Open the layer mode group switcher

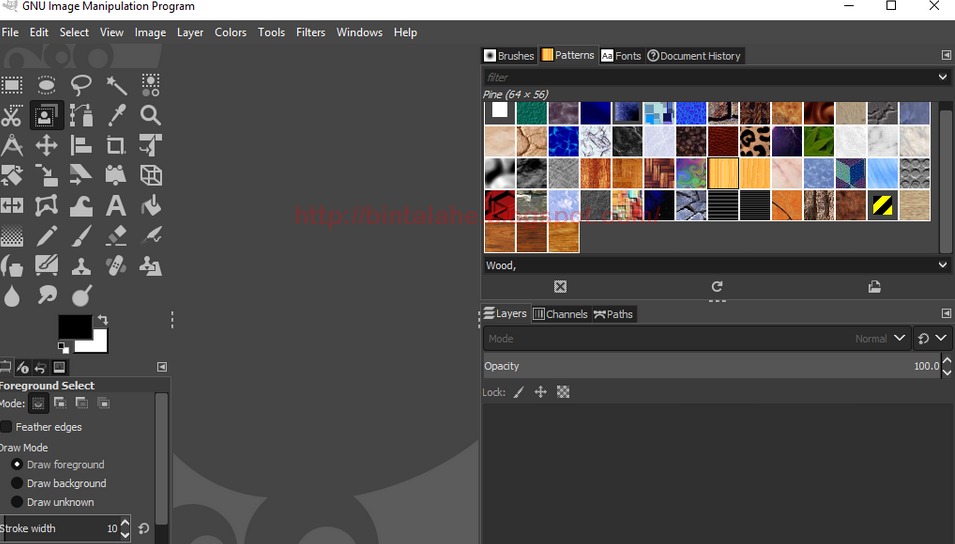(932, 338)
